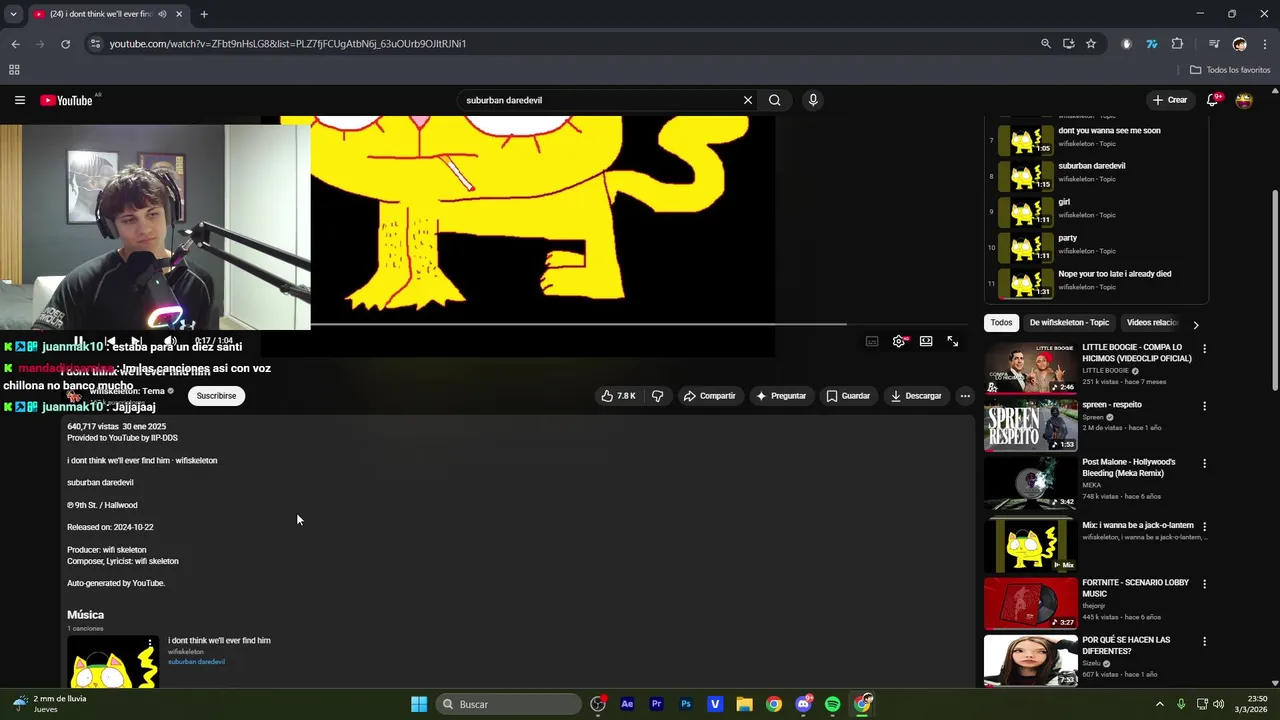Image resolution: width=1280 pixels, height=720 pixels.
Task: Play playlist item party
Action: [1095, 248]
